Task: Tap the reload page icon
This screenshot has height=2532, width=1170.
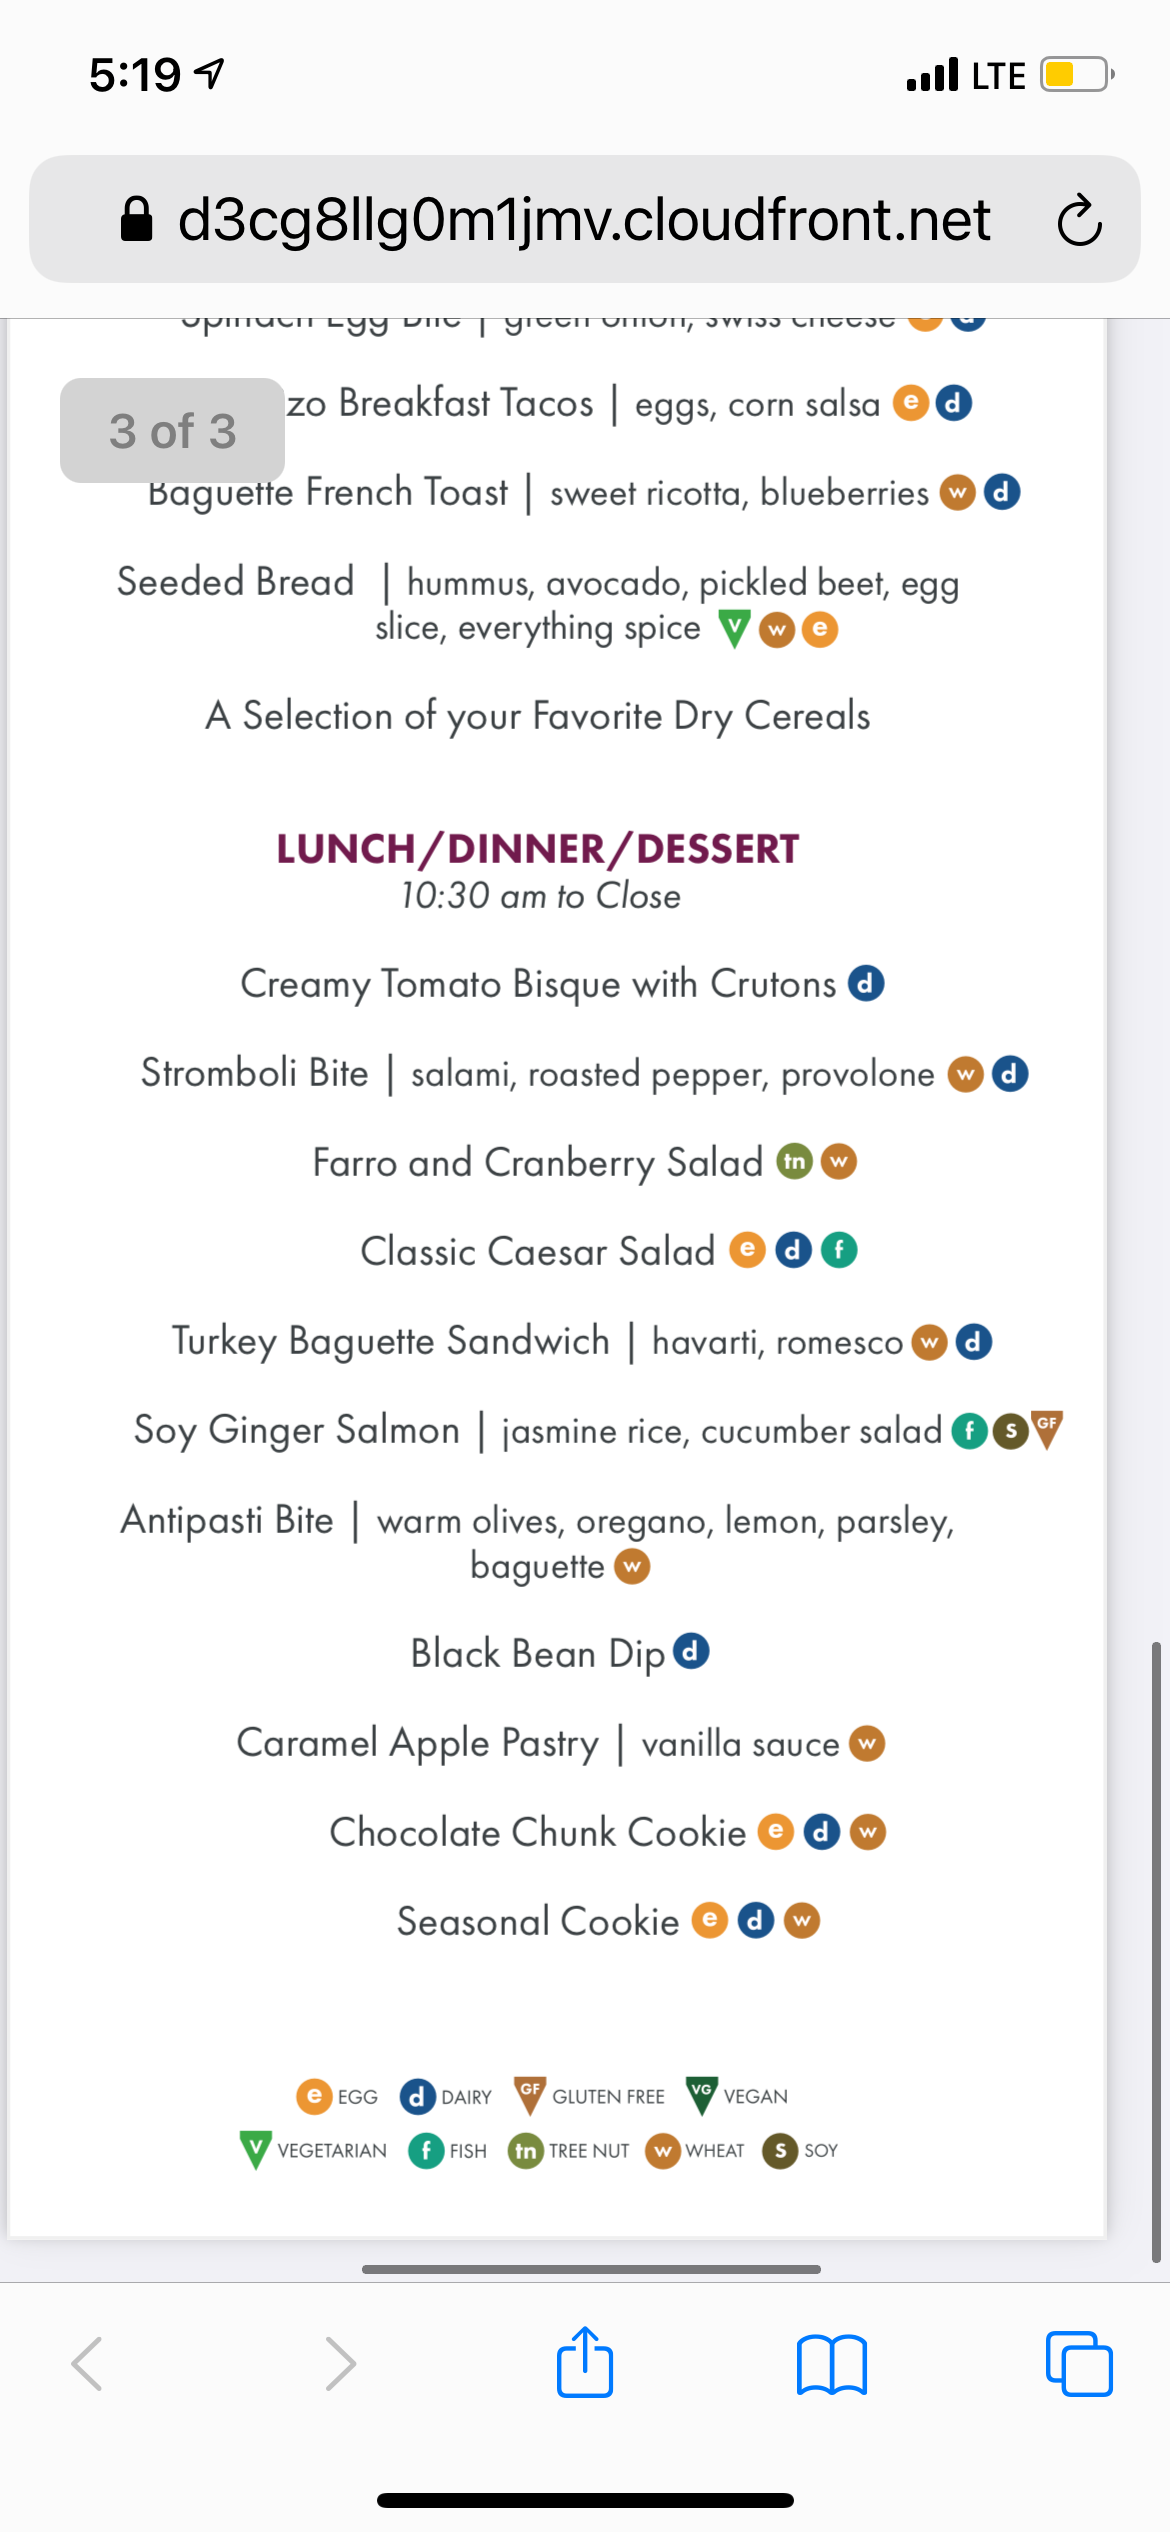Action: click(1079, 220)
